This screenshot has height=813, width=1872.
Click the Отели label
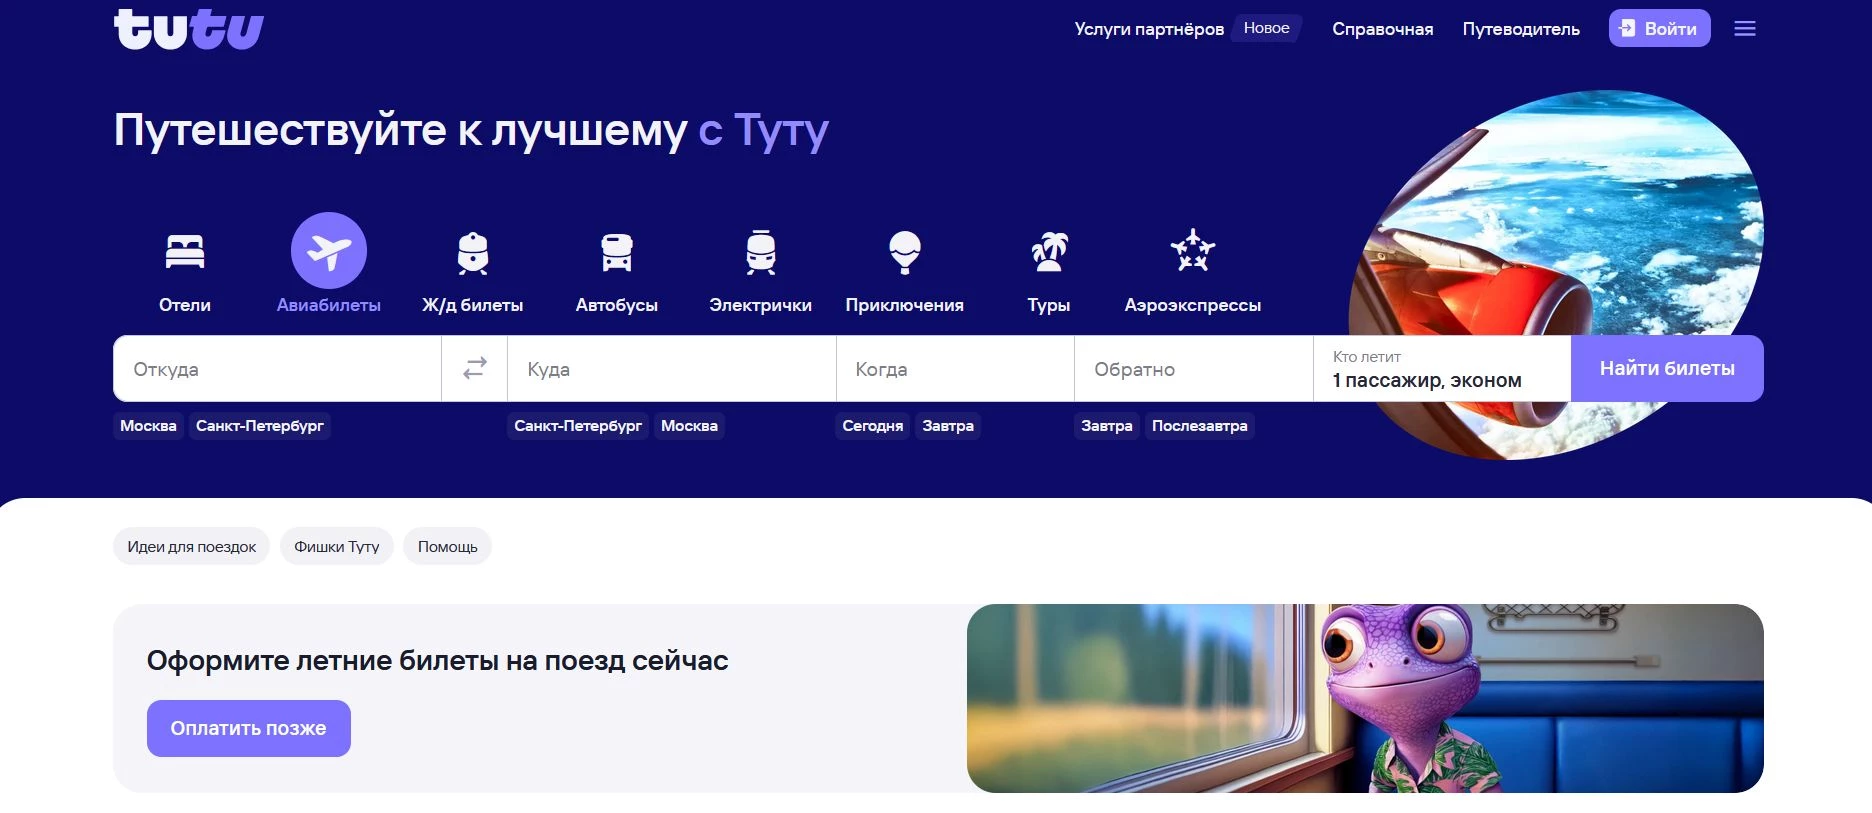click(x=185, y=305)
